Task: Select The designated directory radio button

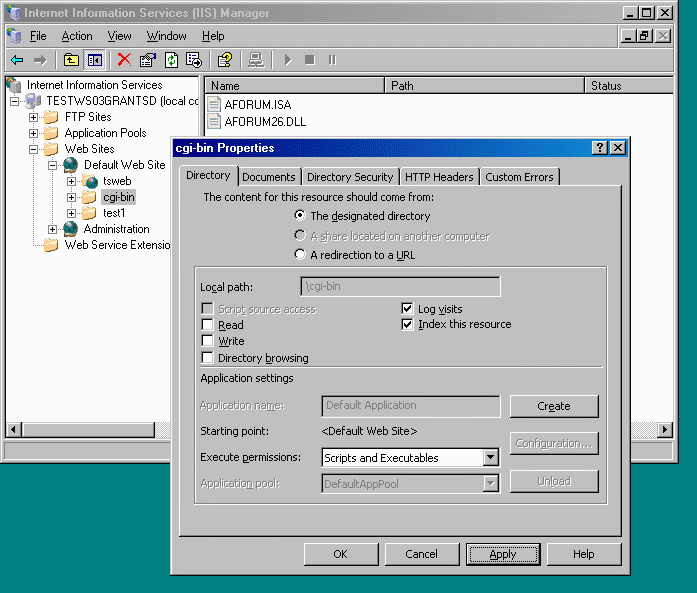Action: click(x=300, y=216)
